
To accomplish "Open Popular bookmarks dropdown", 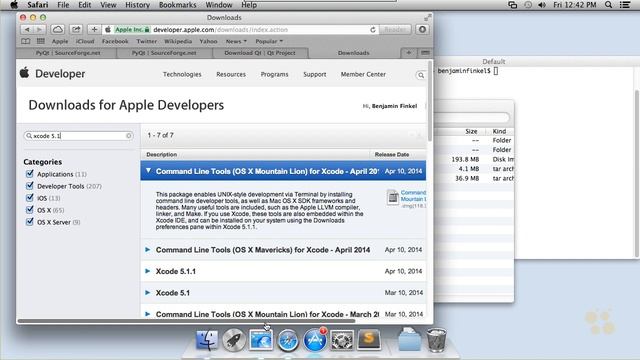I will [x=269, y=41].
